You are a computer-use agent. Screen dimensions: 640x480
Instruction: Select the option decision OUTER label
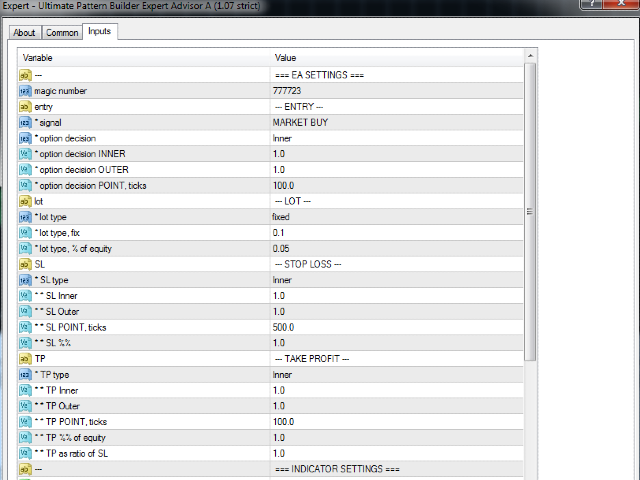(x=82, y=170)
